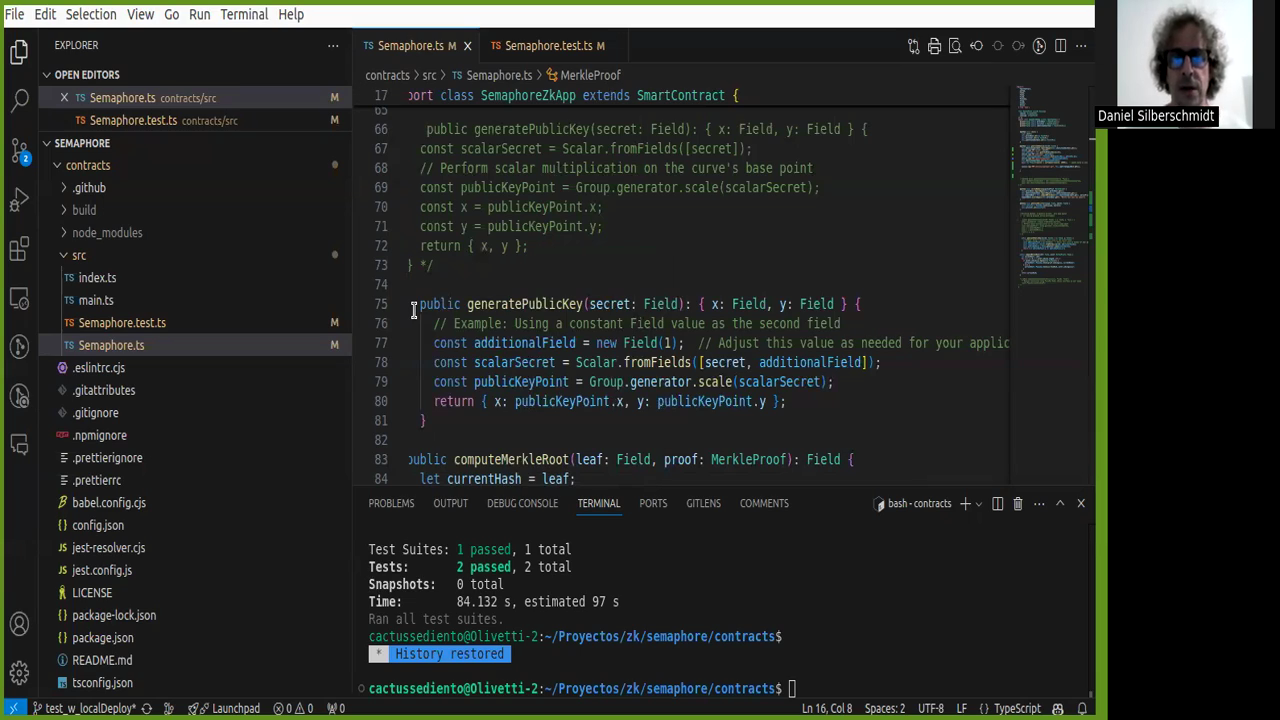Synchronize changes icon in status bar
This screenshot has width=1280, height=720.
(146, 708)
